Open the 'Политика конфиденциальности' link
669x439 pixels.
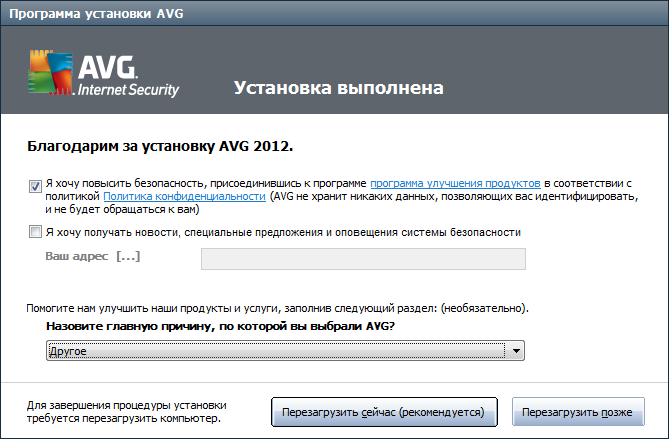(x=184, y=196)
